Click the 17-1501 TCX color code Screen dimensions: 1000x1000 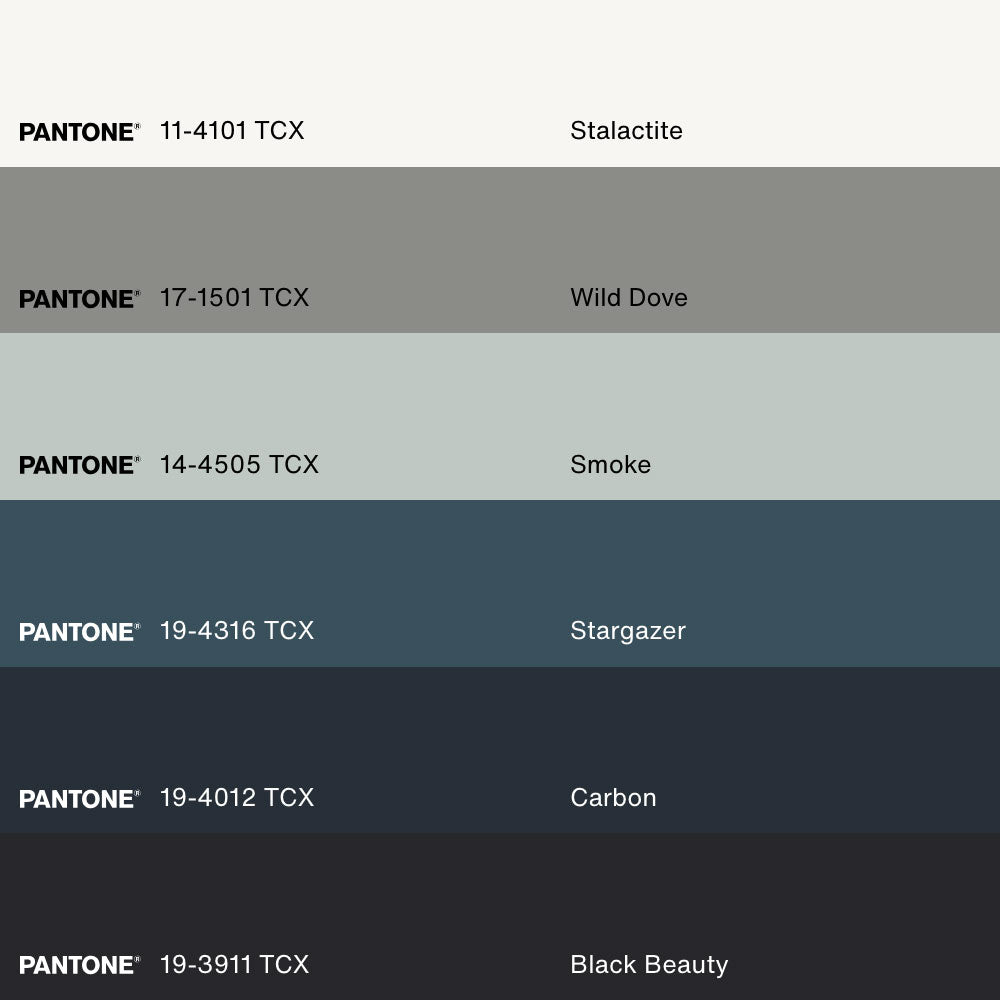pos(234,298)
